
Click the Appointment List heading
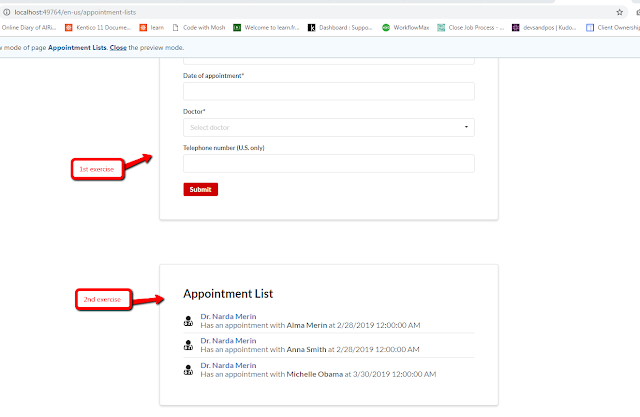point(228,294)
